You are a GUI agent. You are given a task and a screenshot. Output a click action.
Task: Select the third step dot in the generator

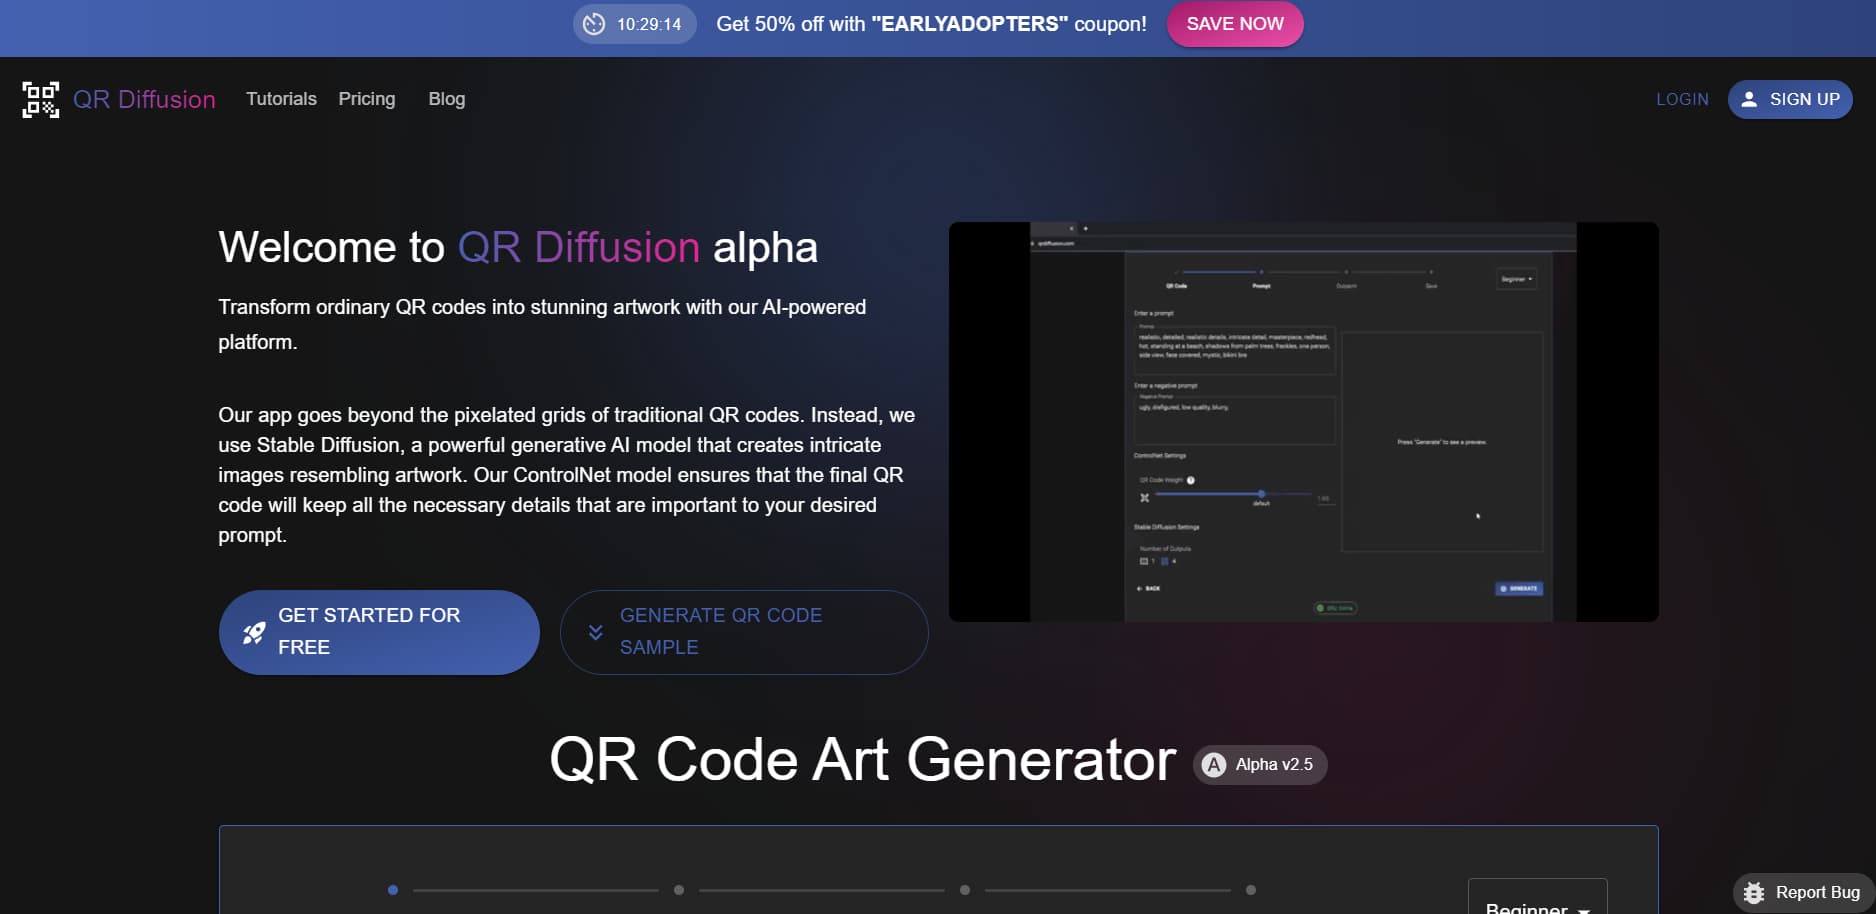coord(965,890)
